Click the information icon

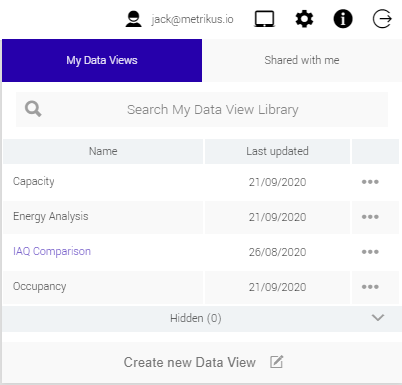[x=343, y=19]
